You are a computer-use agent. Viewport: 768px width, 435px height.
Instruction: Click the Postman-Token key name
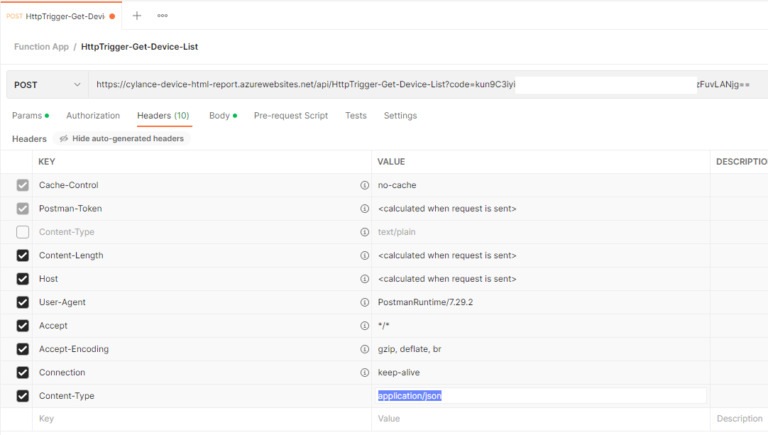tap(71, 209)
